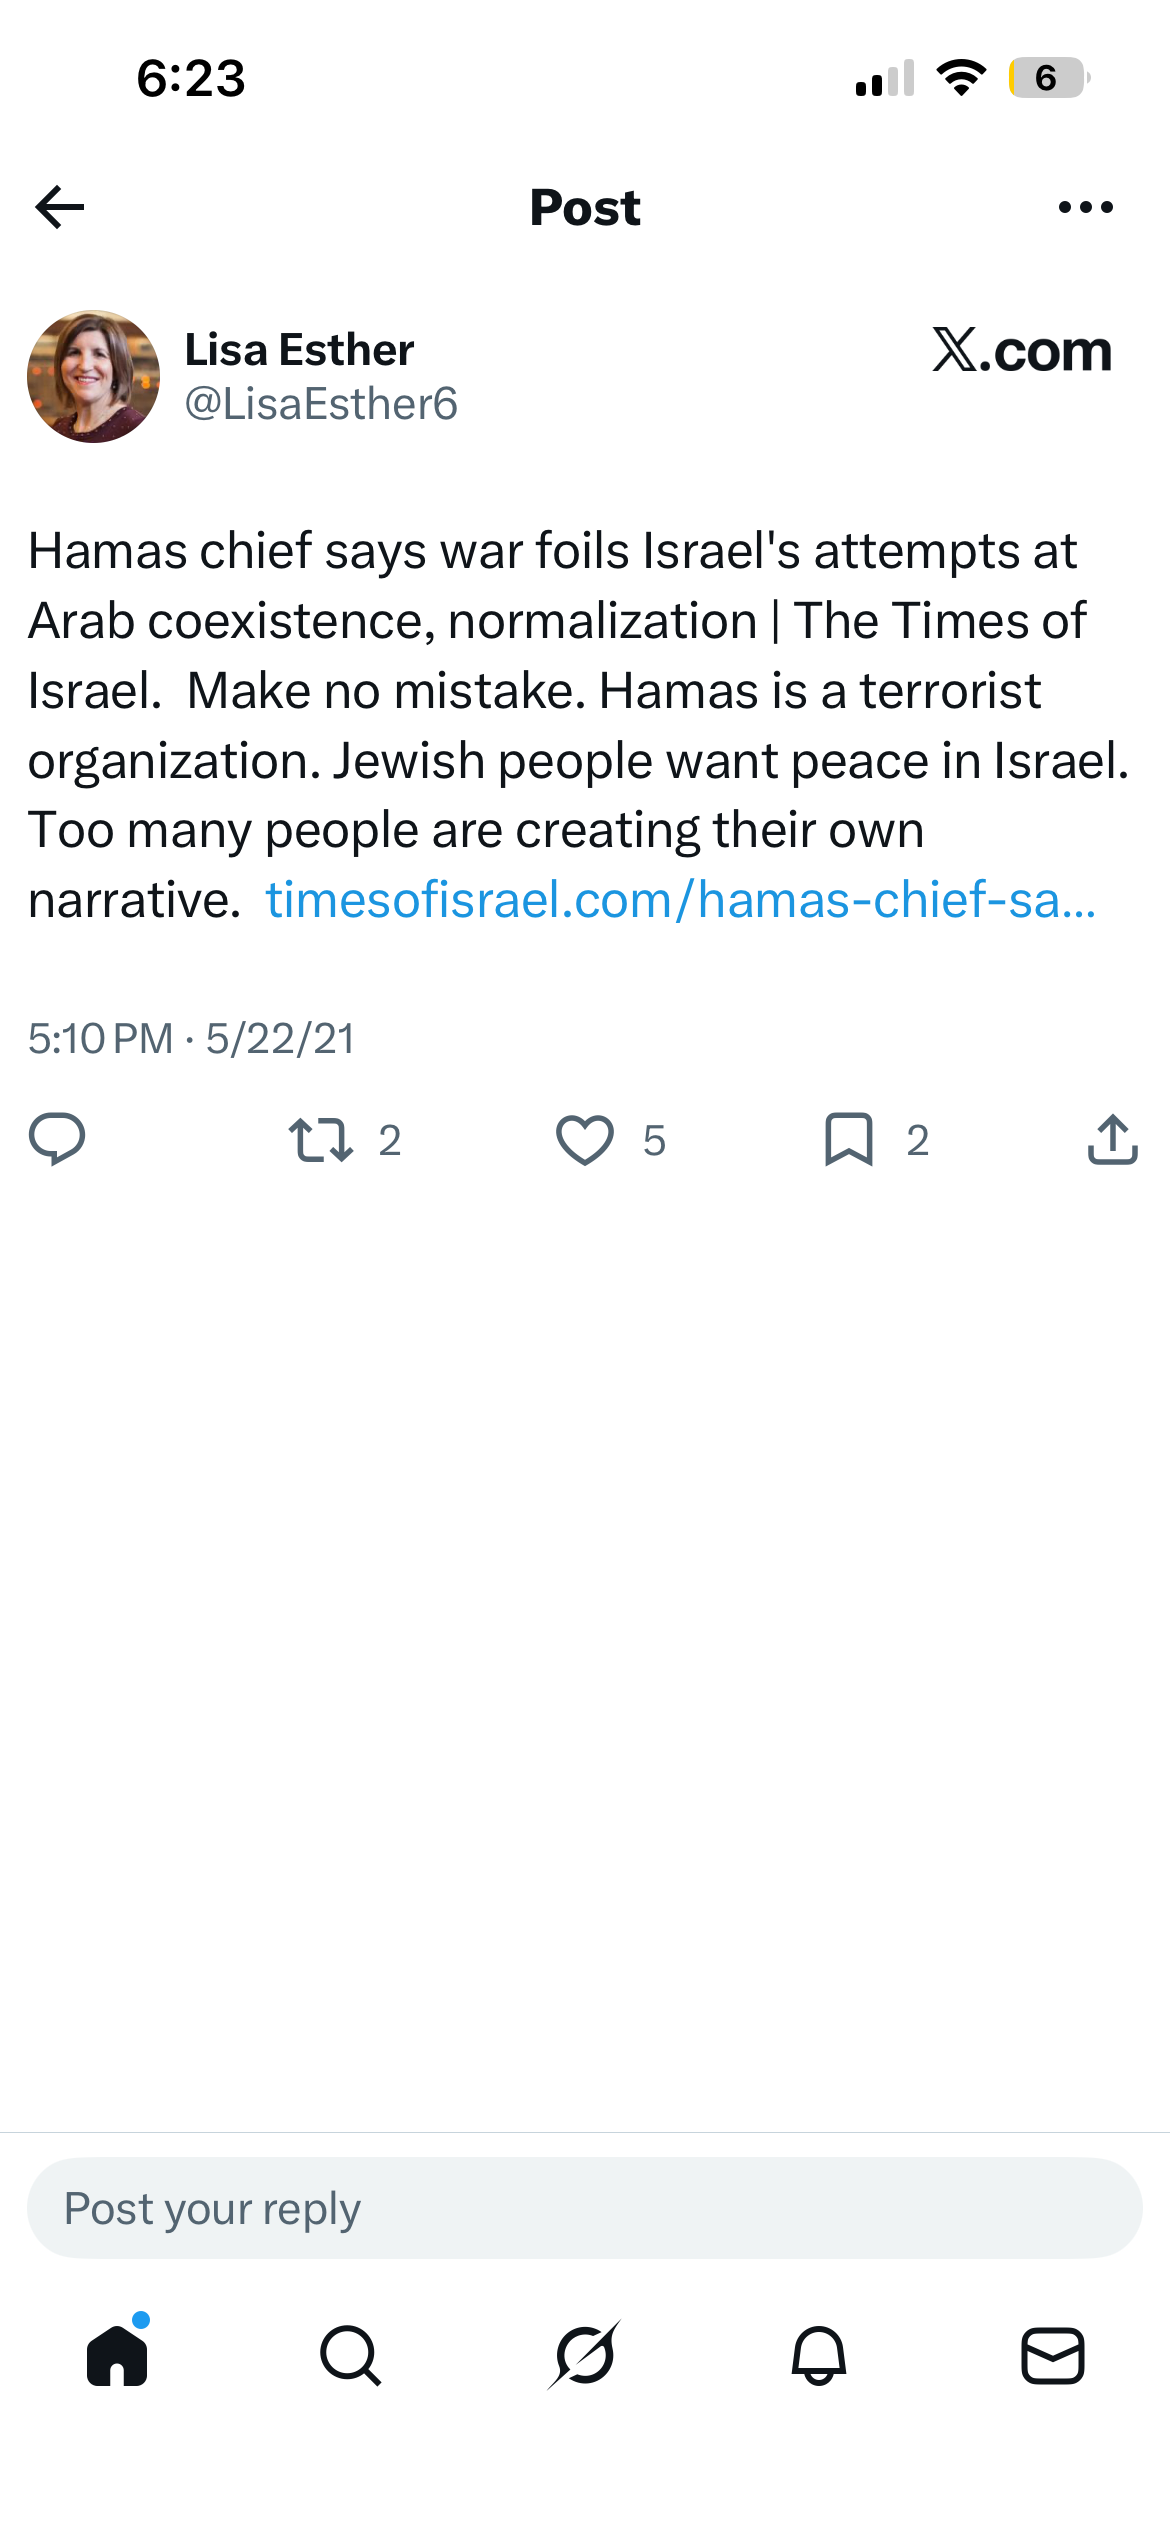Image resolution: width=1170 pixels, height=2532 pixels.
Task: Open the @LisaEsther6 handle
Action: tap(321, 404)
